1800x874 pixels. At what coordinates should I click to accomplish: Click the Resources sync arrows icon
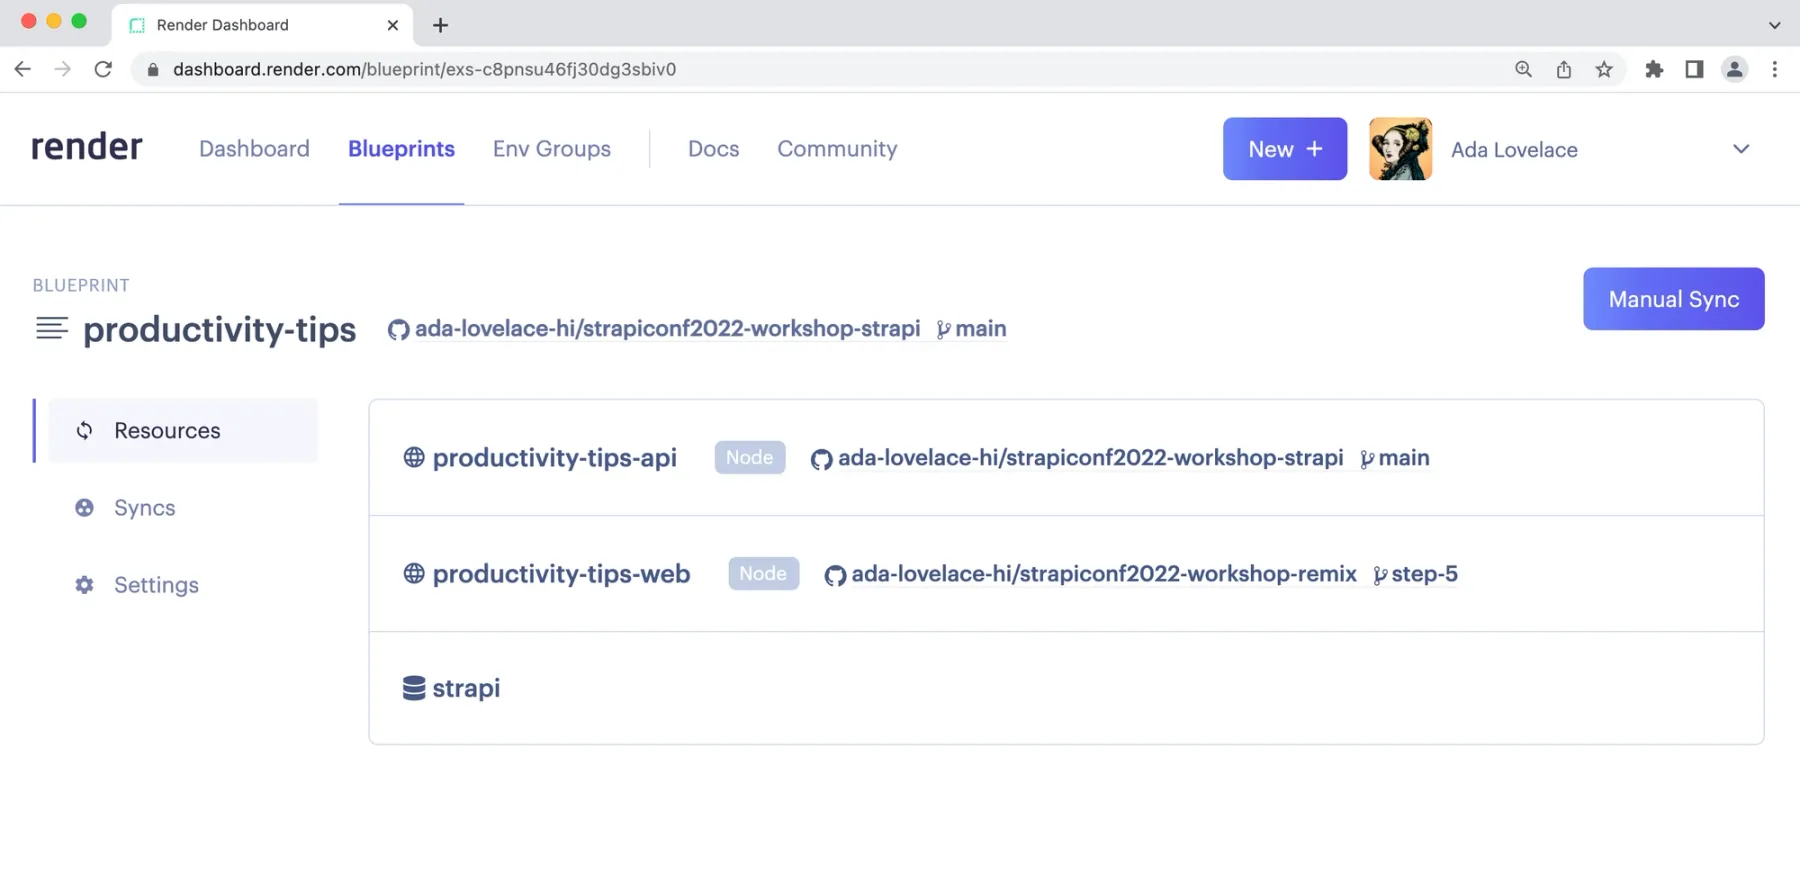[85, 431]
